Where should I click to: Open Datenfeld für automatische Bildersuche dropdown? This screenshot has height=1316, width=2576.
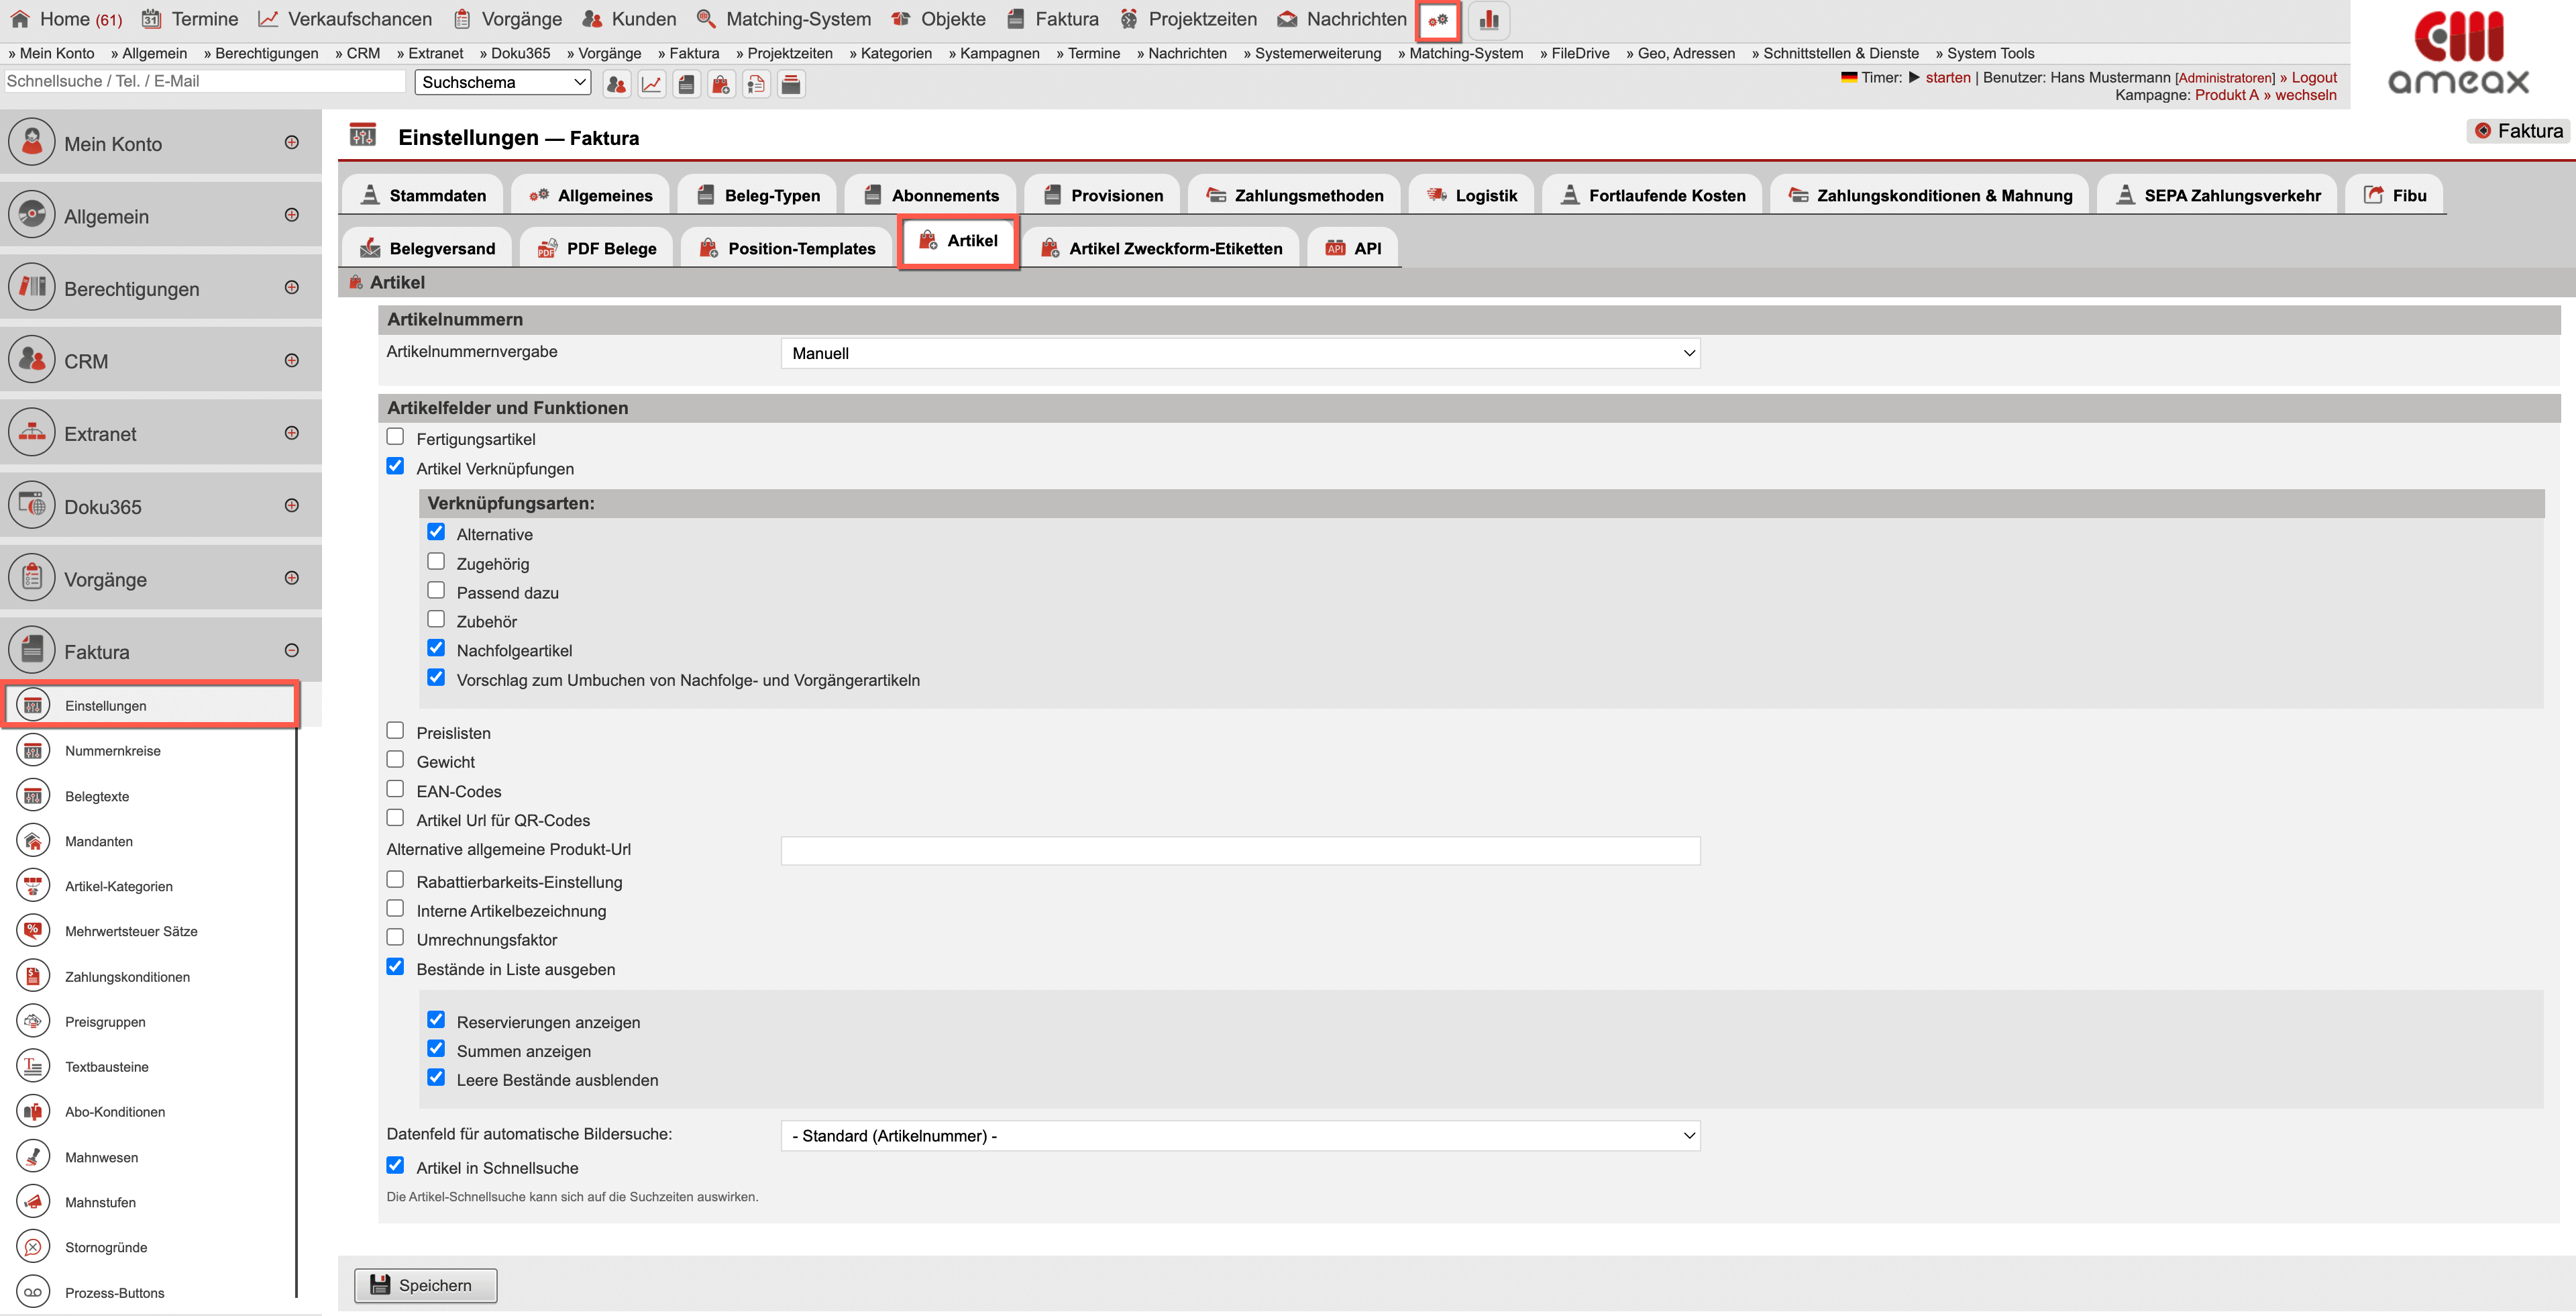(1240, 1136)
